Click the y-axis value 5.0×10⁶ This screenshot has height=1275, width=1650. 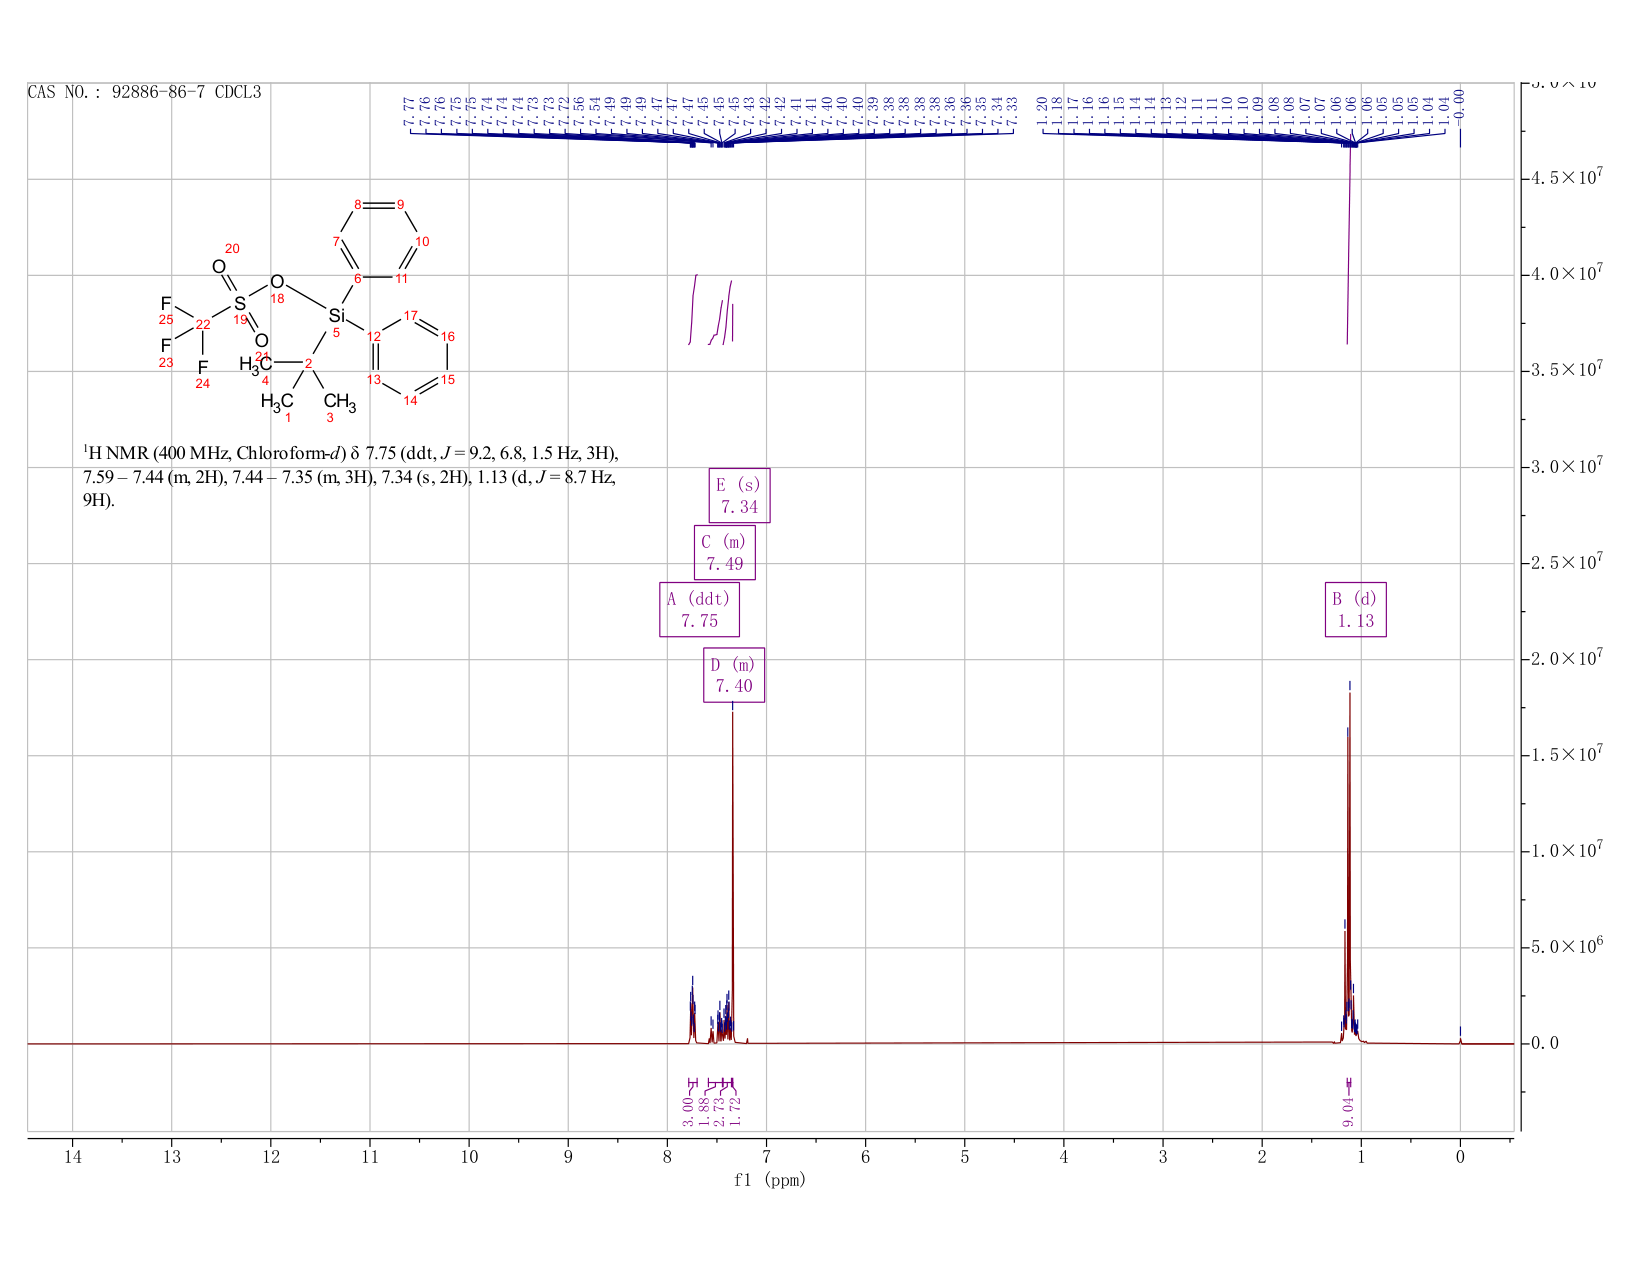coord(1566,947)
